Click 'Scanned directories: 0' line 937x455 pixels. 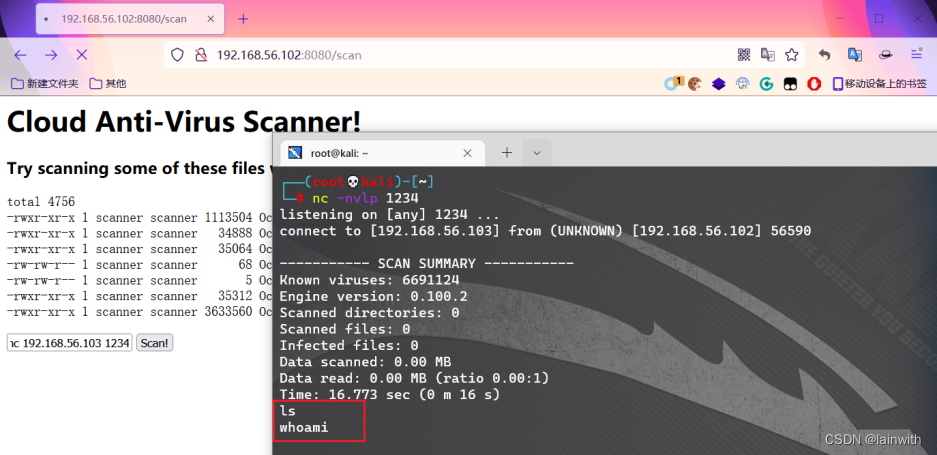click(x=369, y=312)
